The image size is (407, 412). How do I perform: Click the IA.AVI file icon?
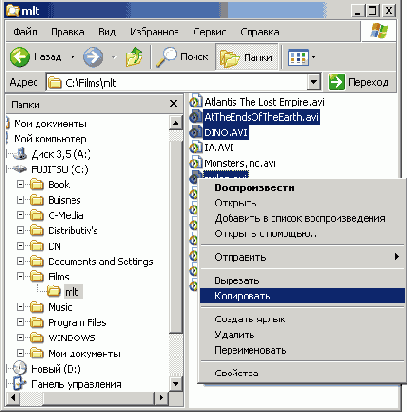195,147
